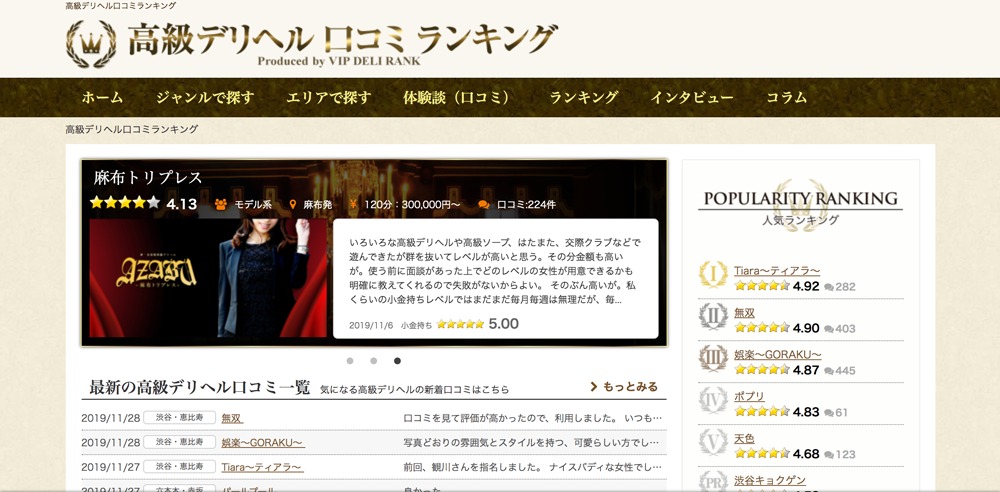The height and width of the screenshot is (492, 1000).
Task: Select the first carousel dot
Action: coord(350,361)
